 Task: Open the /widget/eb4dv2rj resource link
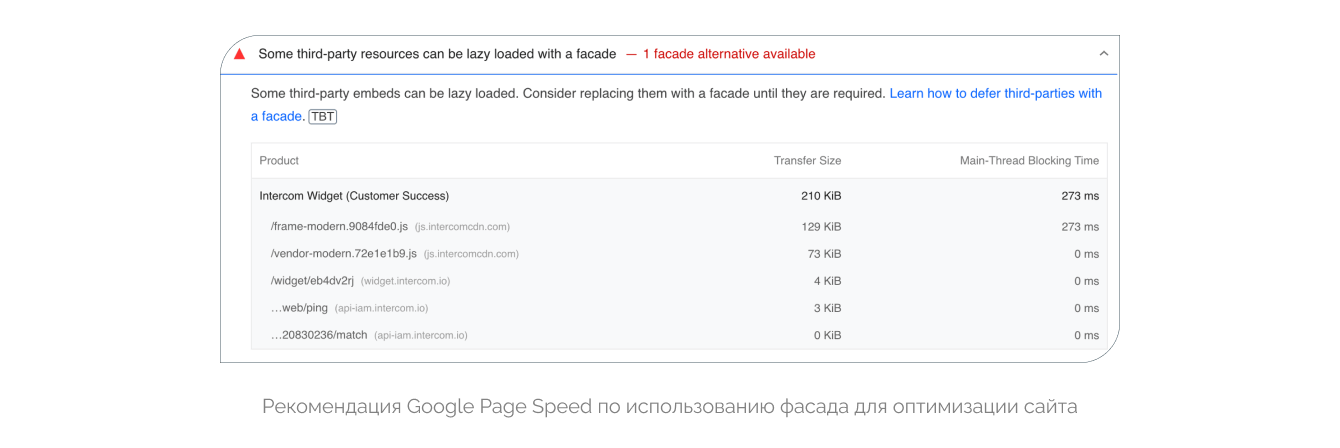312,281
